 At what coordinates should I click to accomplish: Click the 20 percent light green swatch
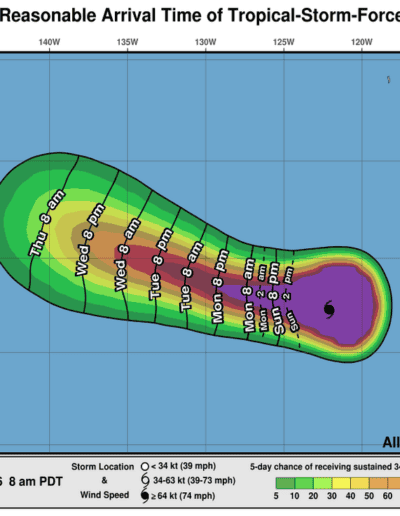point(322,483)
